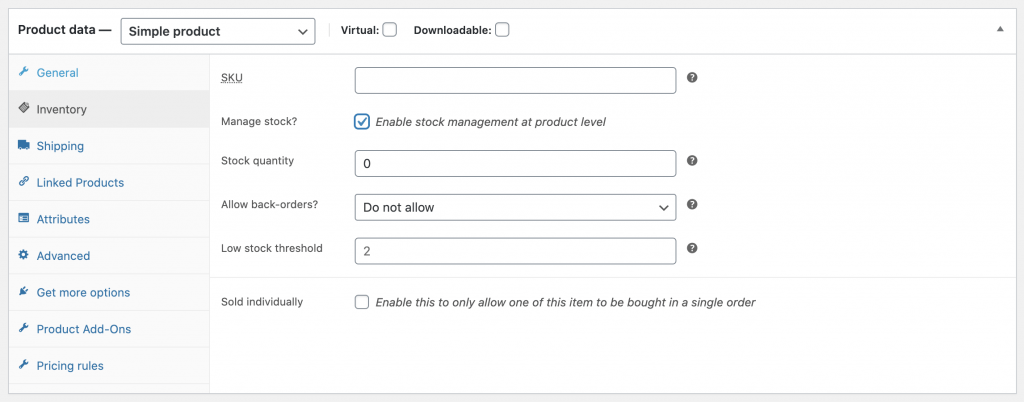Screen dimensions: 1024x402
Task: Show help tip for Low stock threshold
Action: 692,248
